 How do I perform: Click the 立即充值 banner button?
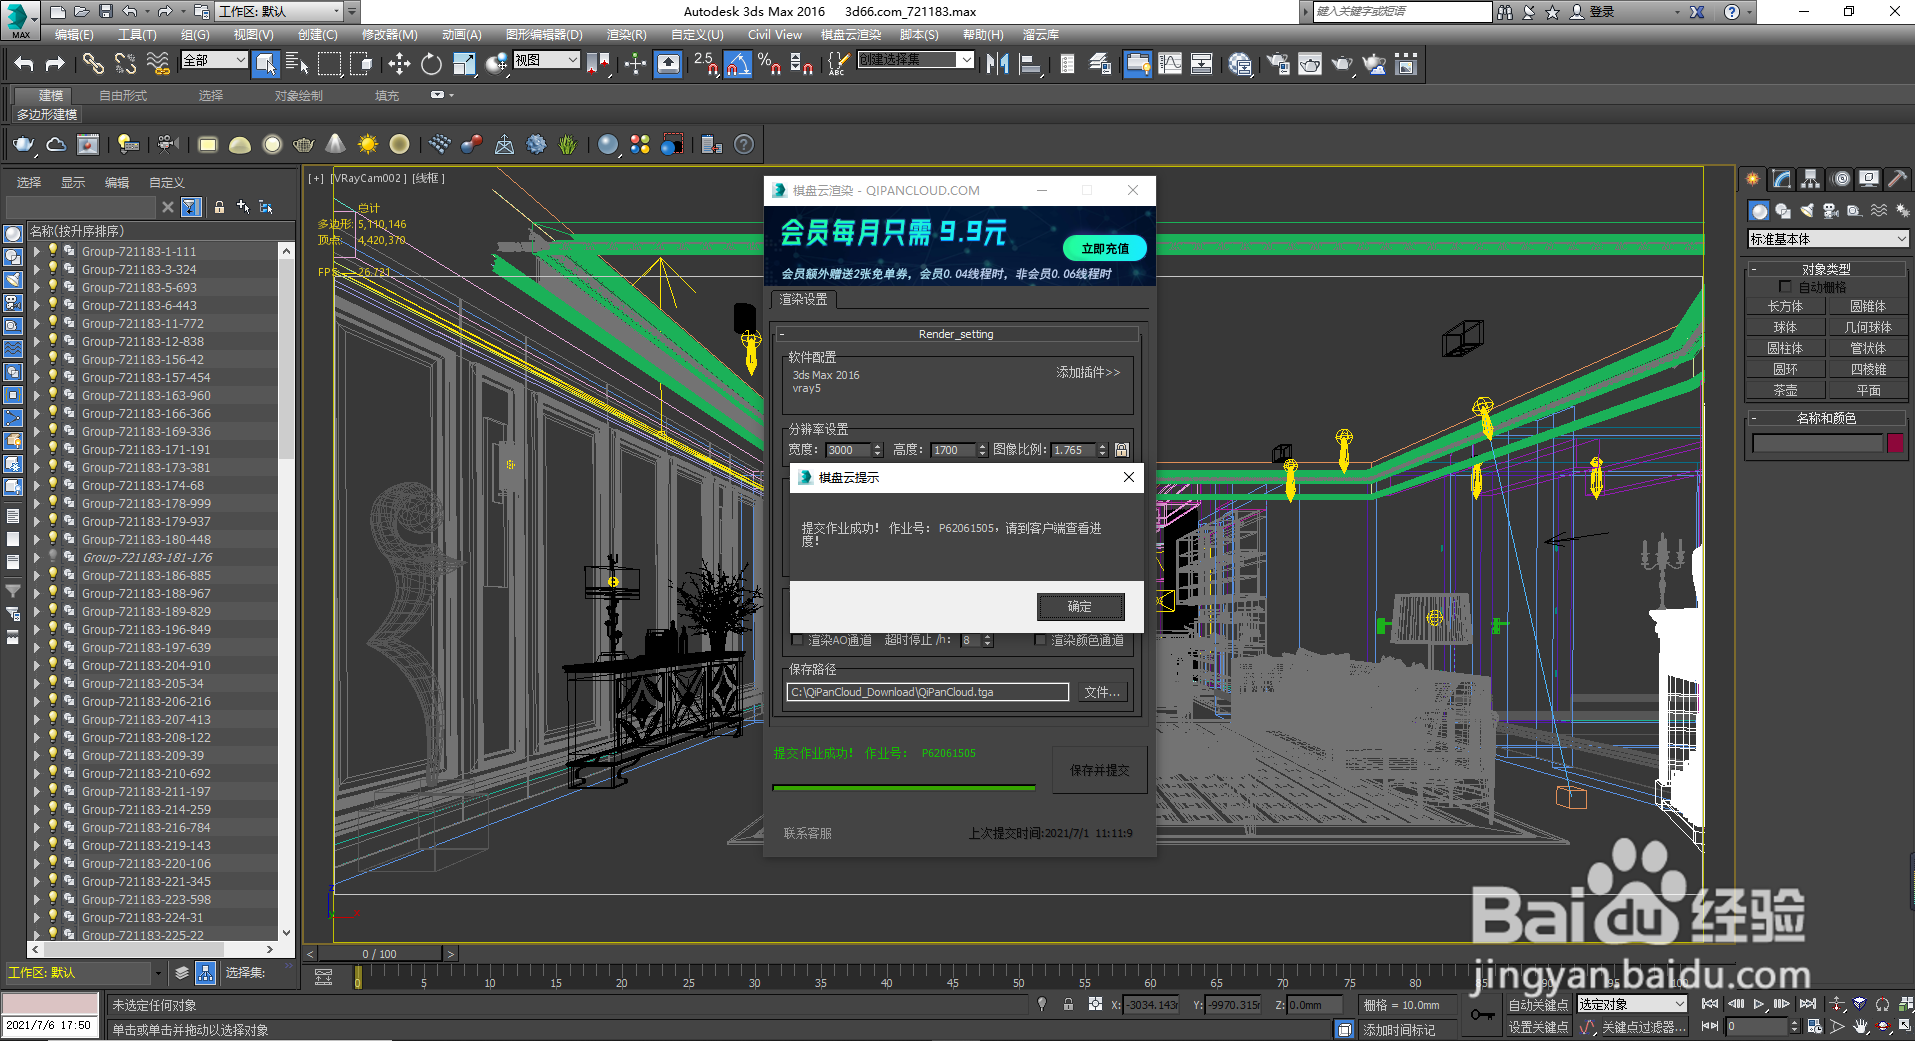(1104, 248)
